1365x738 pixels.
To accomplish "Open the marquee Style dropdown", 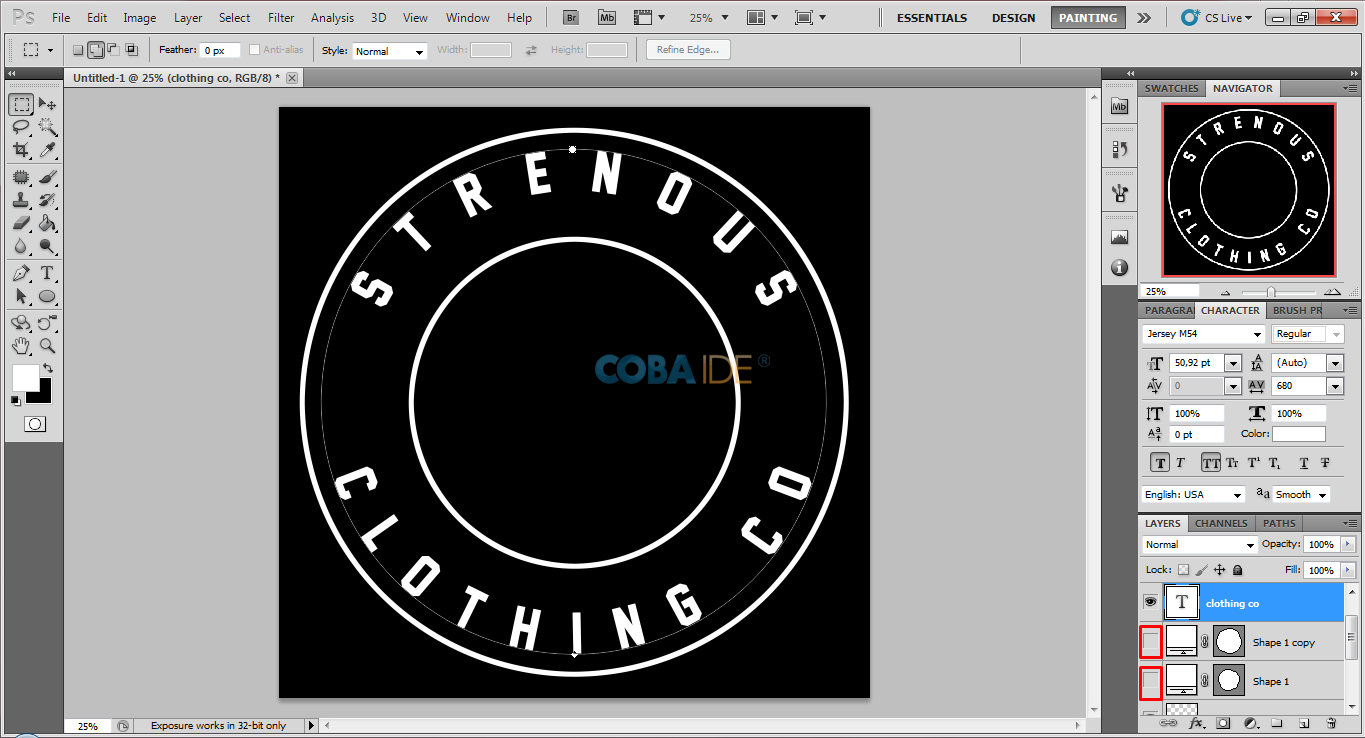I will click(390, 51).
